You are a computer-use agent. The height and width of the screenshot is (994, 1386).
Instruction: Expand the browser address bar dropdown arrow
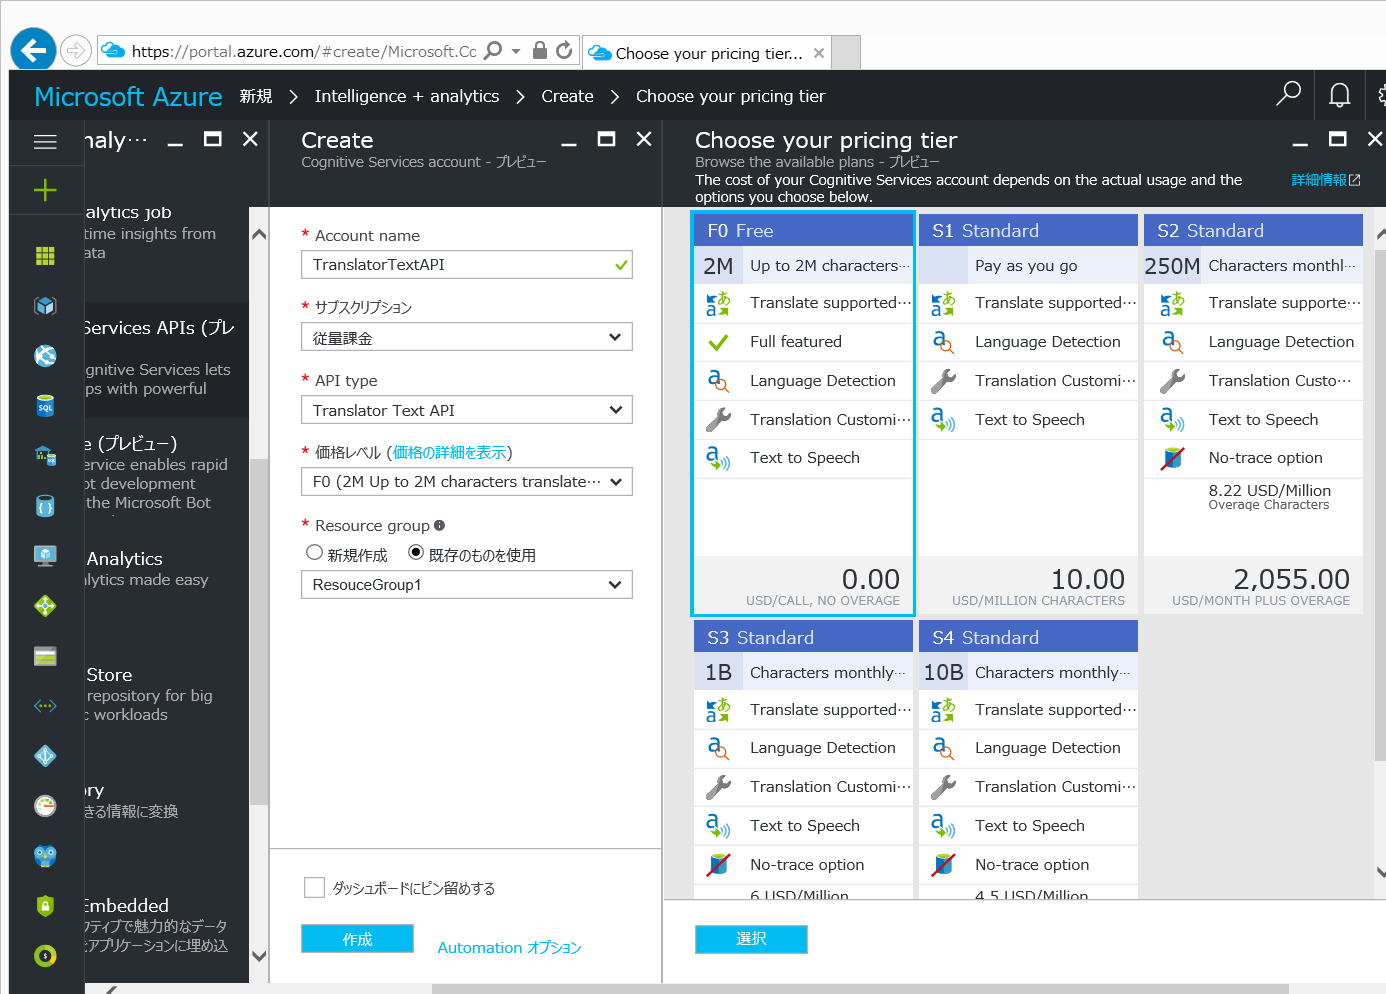pos(516,51)
